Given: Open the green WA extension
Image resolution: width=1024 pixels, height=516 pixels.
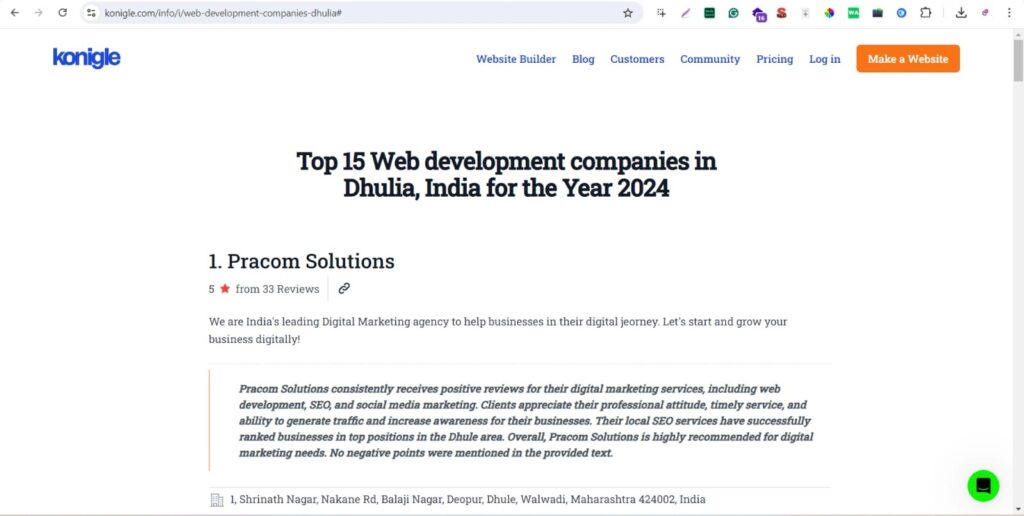Looking at the screenshot, I should 854,12.
